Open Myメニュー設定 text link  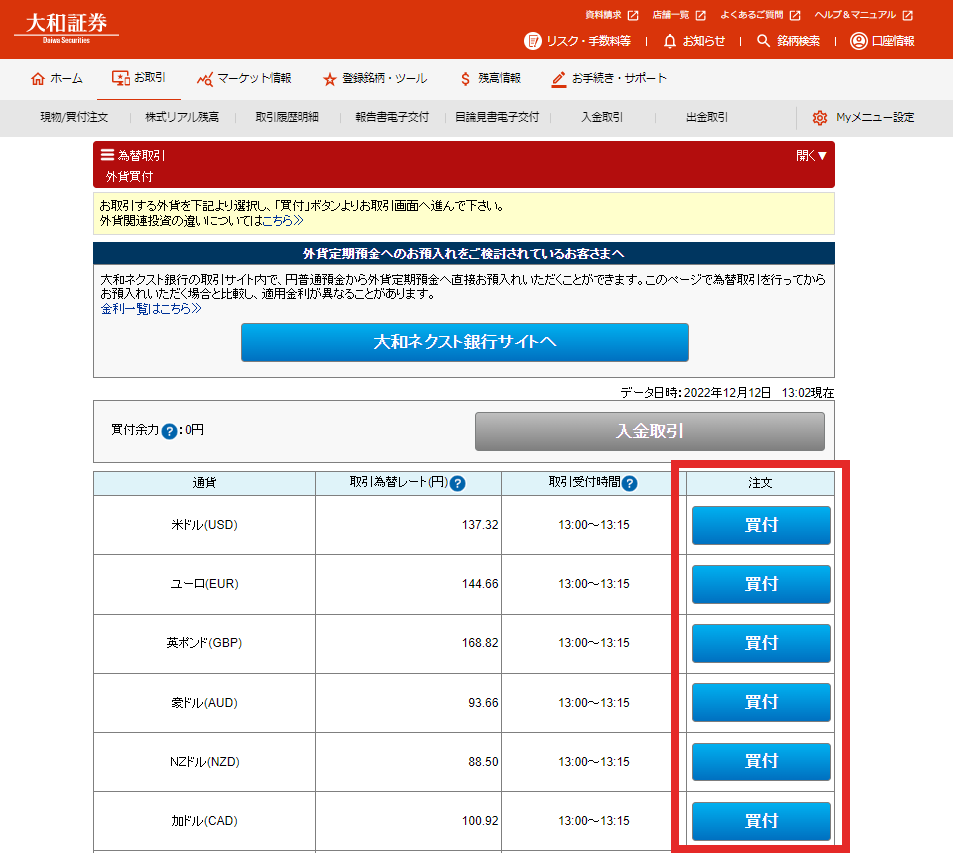pos(875,117)
